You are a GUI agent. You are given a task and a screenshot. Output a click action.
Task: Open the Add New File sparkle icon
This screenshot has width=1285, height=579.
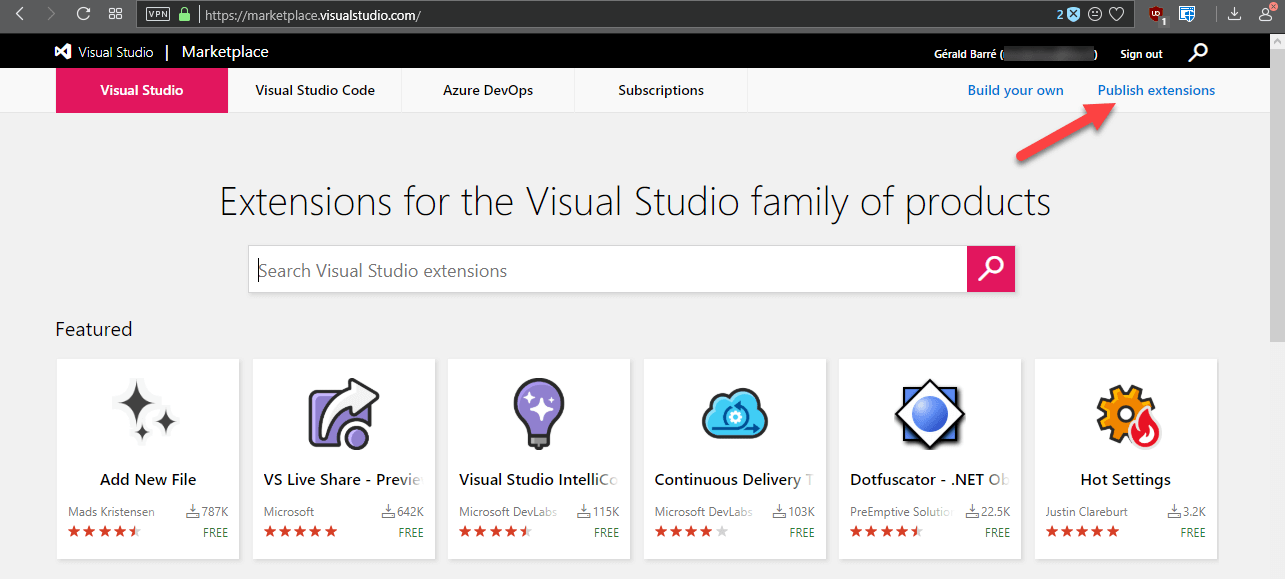[148, 411]
